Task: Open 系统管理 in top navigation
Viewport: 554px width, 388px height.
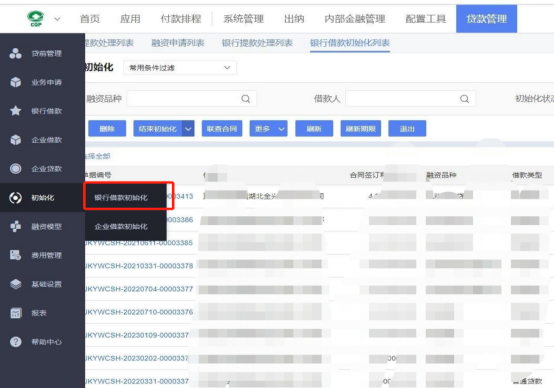Action: (243, 19)
